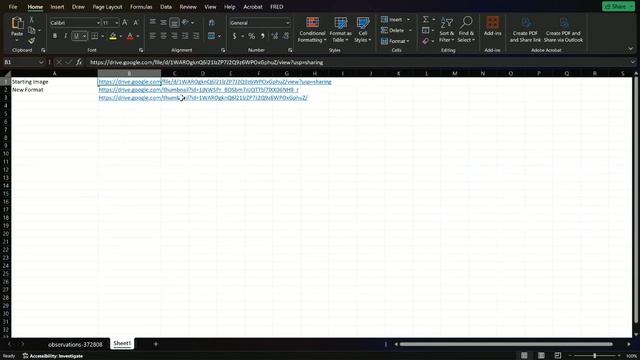Click Decrease Decimal icon
Image resolution: width=640 pixels, height=360 pixels.
(286, 36)
